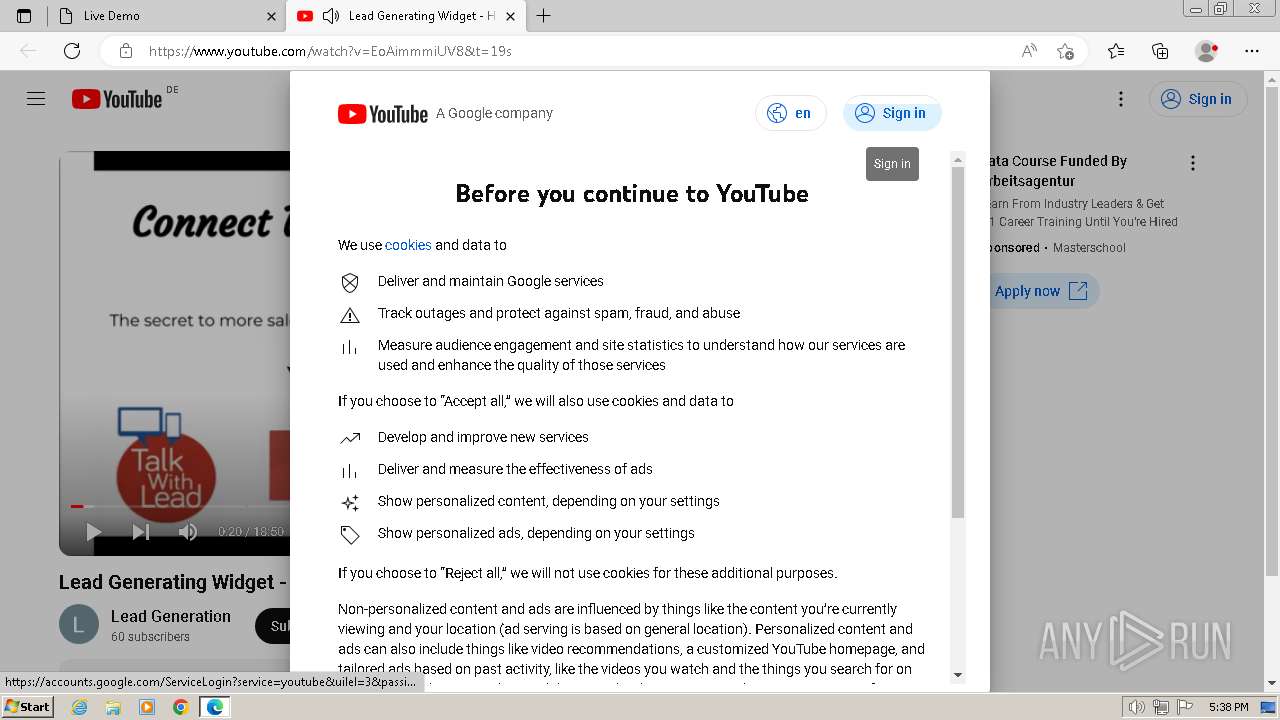Click the dialog scrollbar up arrow
The image size is (1280, 720).
[x=958, y=160]
